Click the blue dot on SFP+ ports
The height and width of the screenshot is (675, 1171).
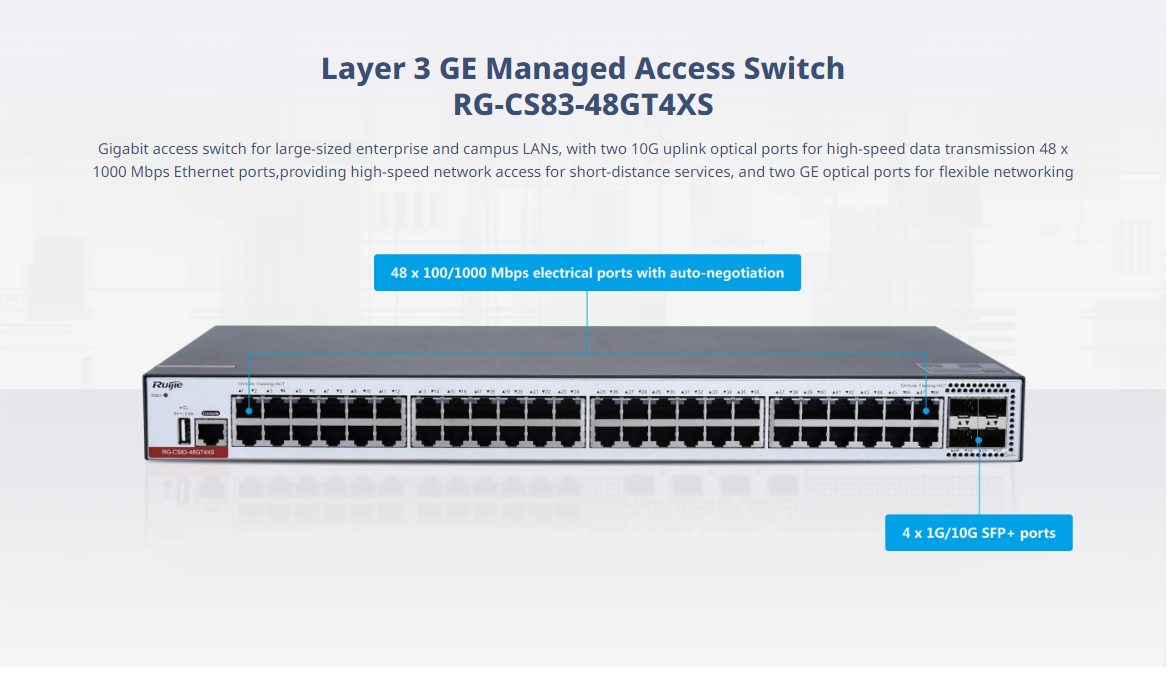[978, 441]
